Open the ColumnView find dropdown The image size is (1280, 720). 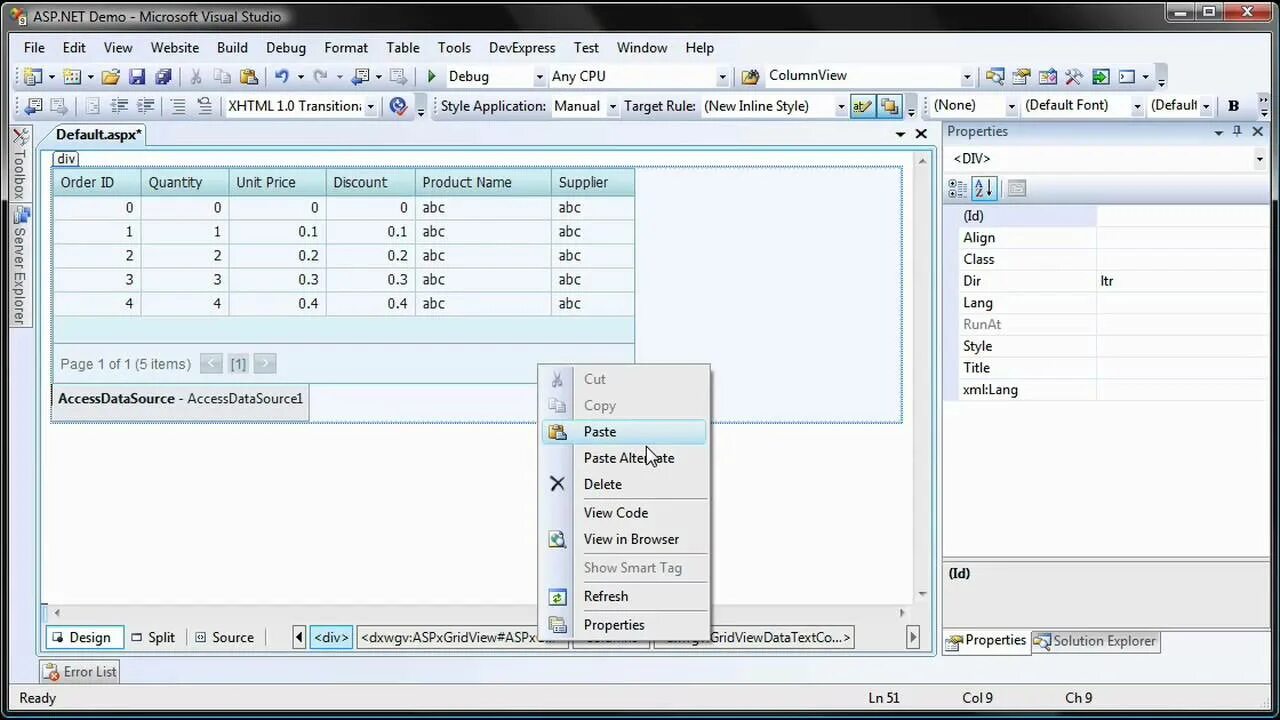click(x=967, y=77)
